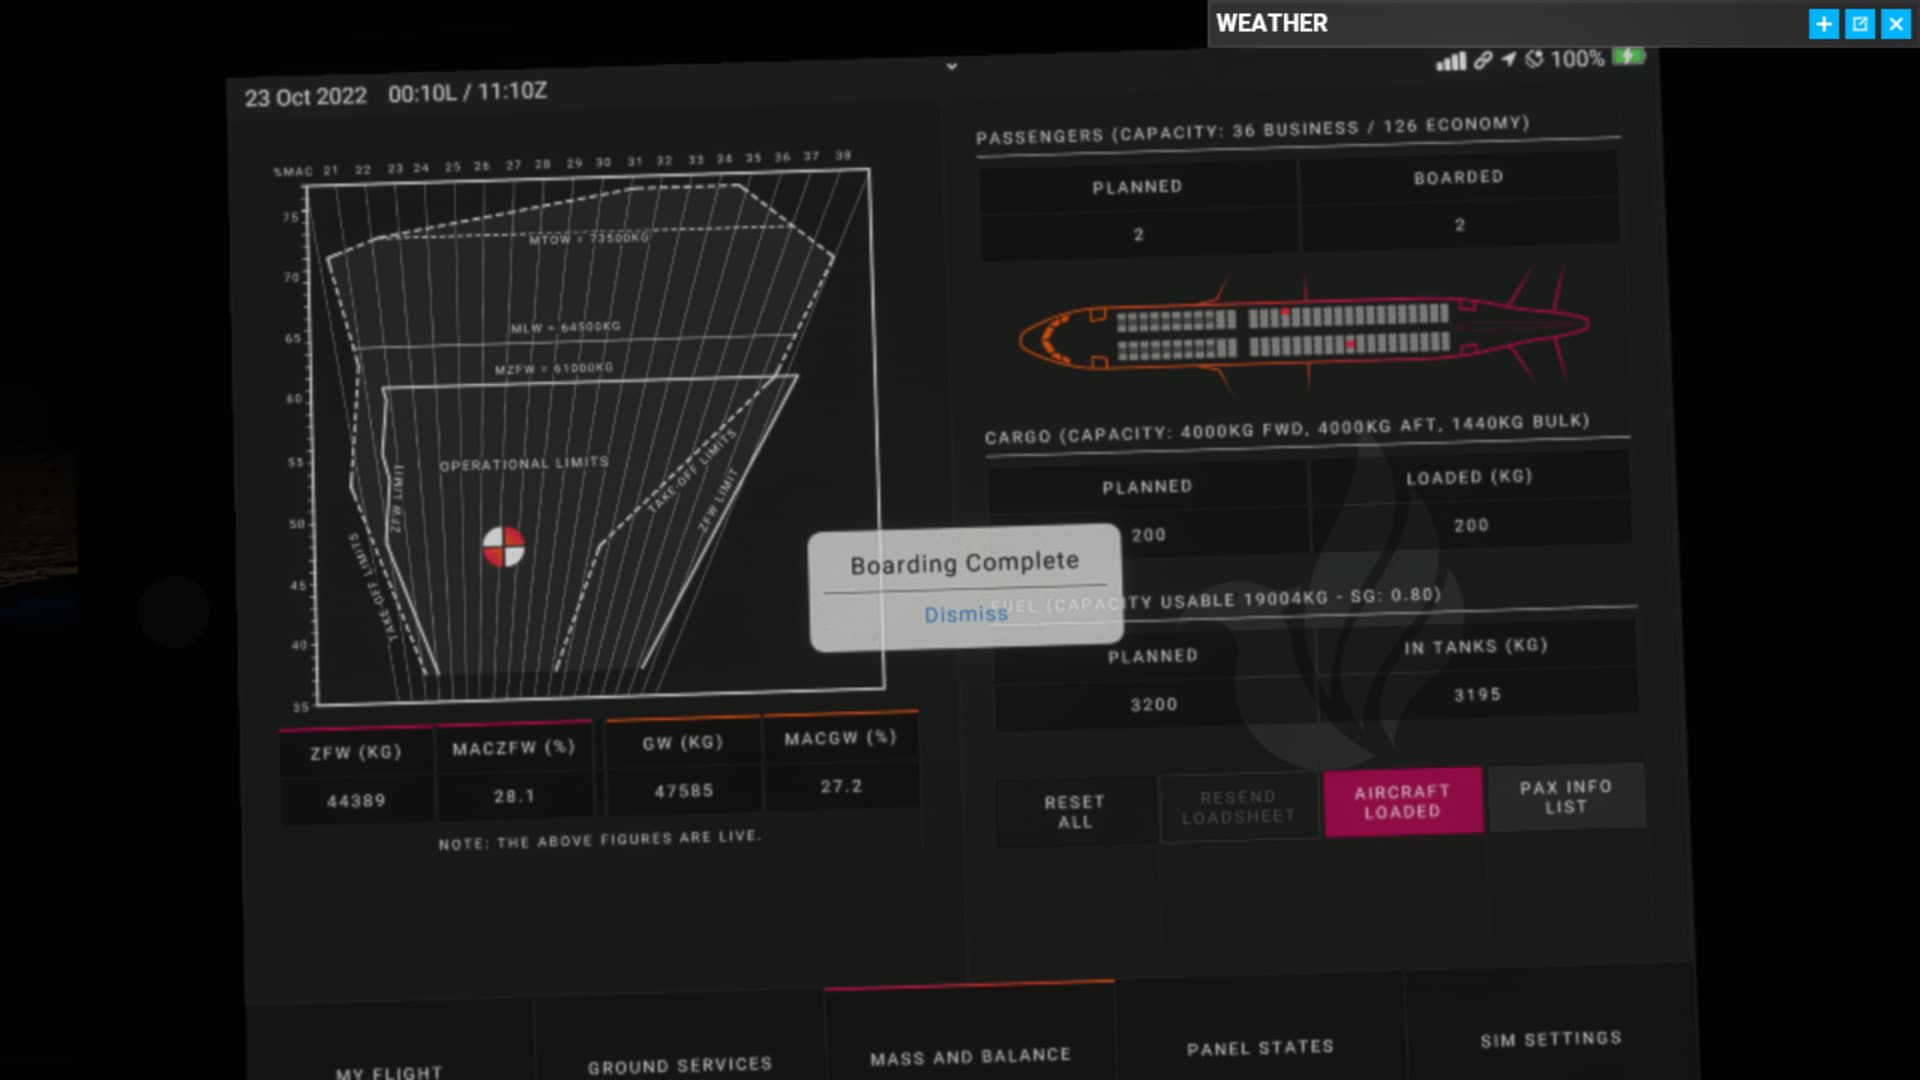Click the center of gravity marker
Image resolution: width=1920 pixels, height=1080 pixels.
click(503, 547)
